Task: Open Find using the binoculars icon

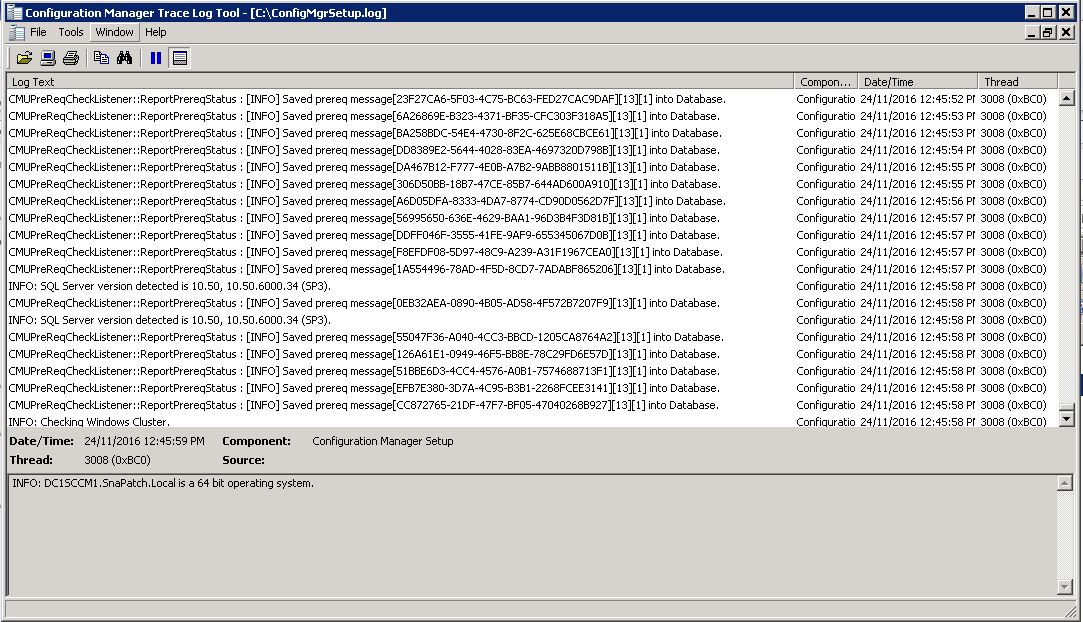Action: [x=124, y=58]
